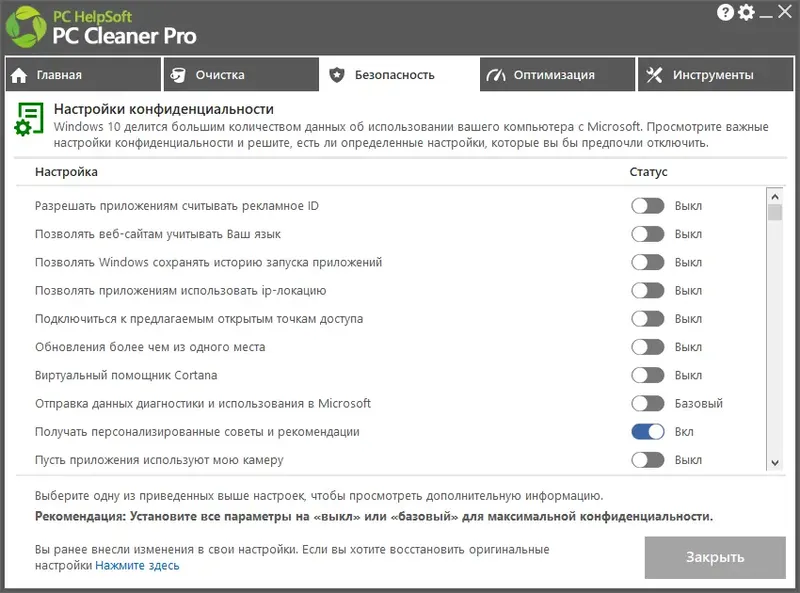Click the PC Cleaner Pro leaf logo
Viewport: 800px width, 593px height.
pyautogui.click(x=27, y=27)
